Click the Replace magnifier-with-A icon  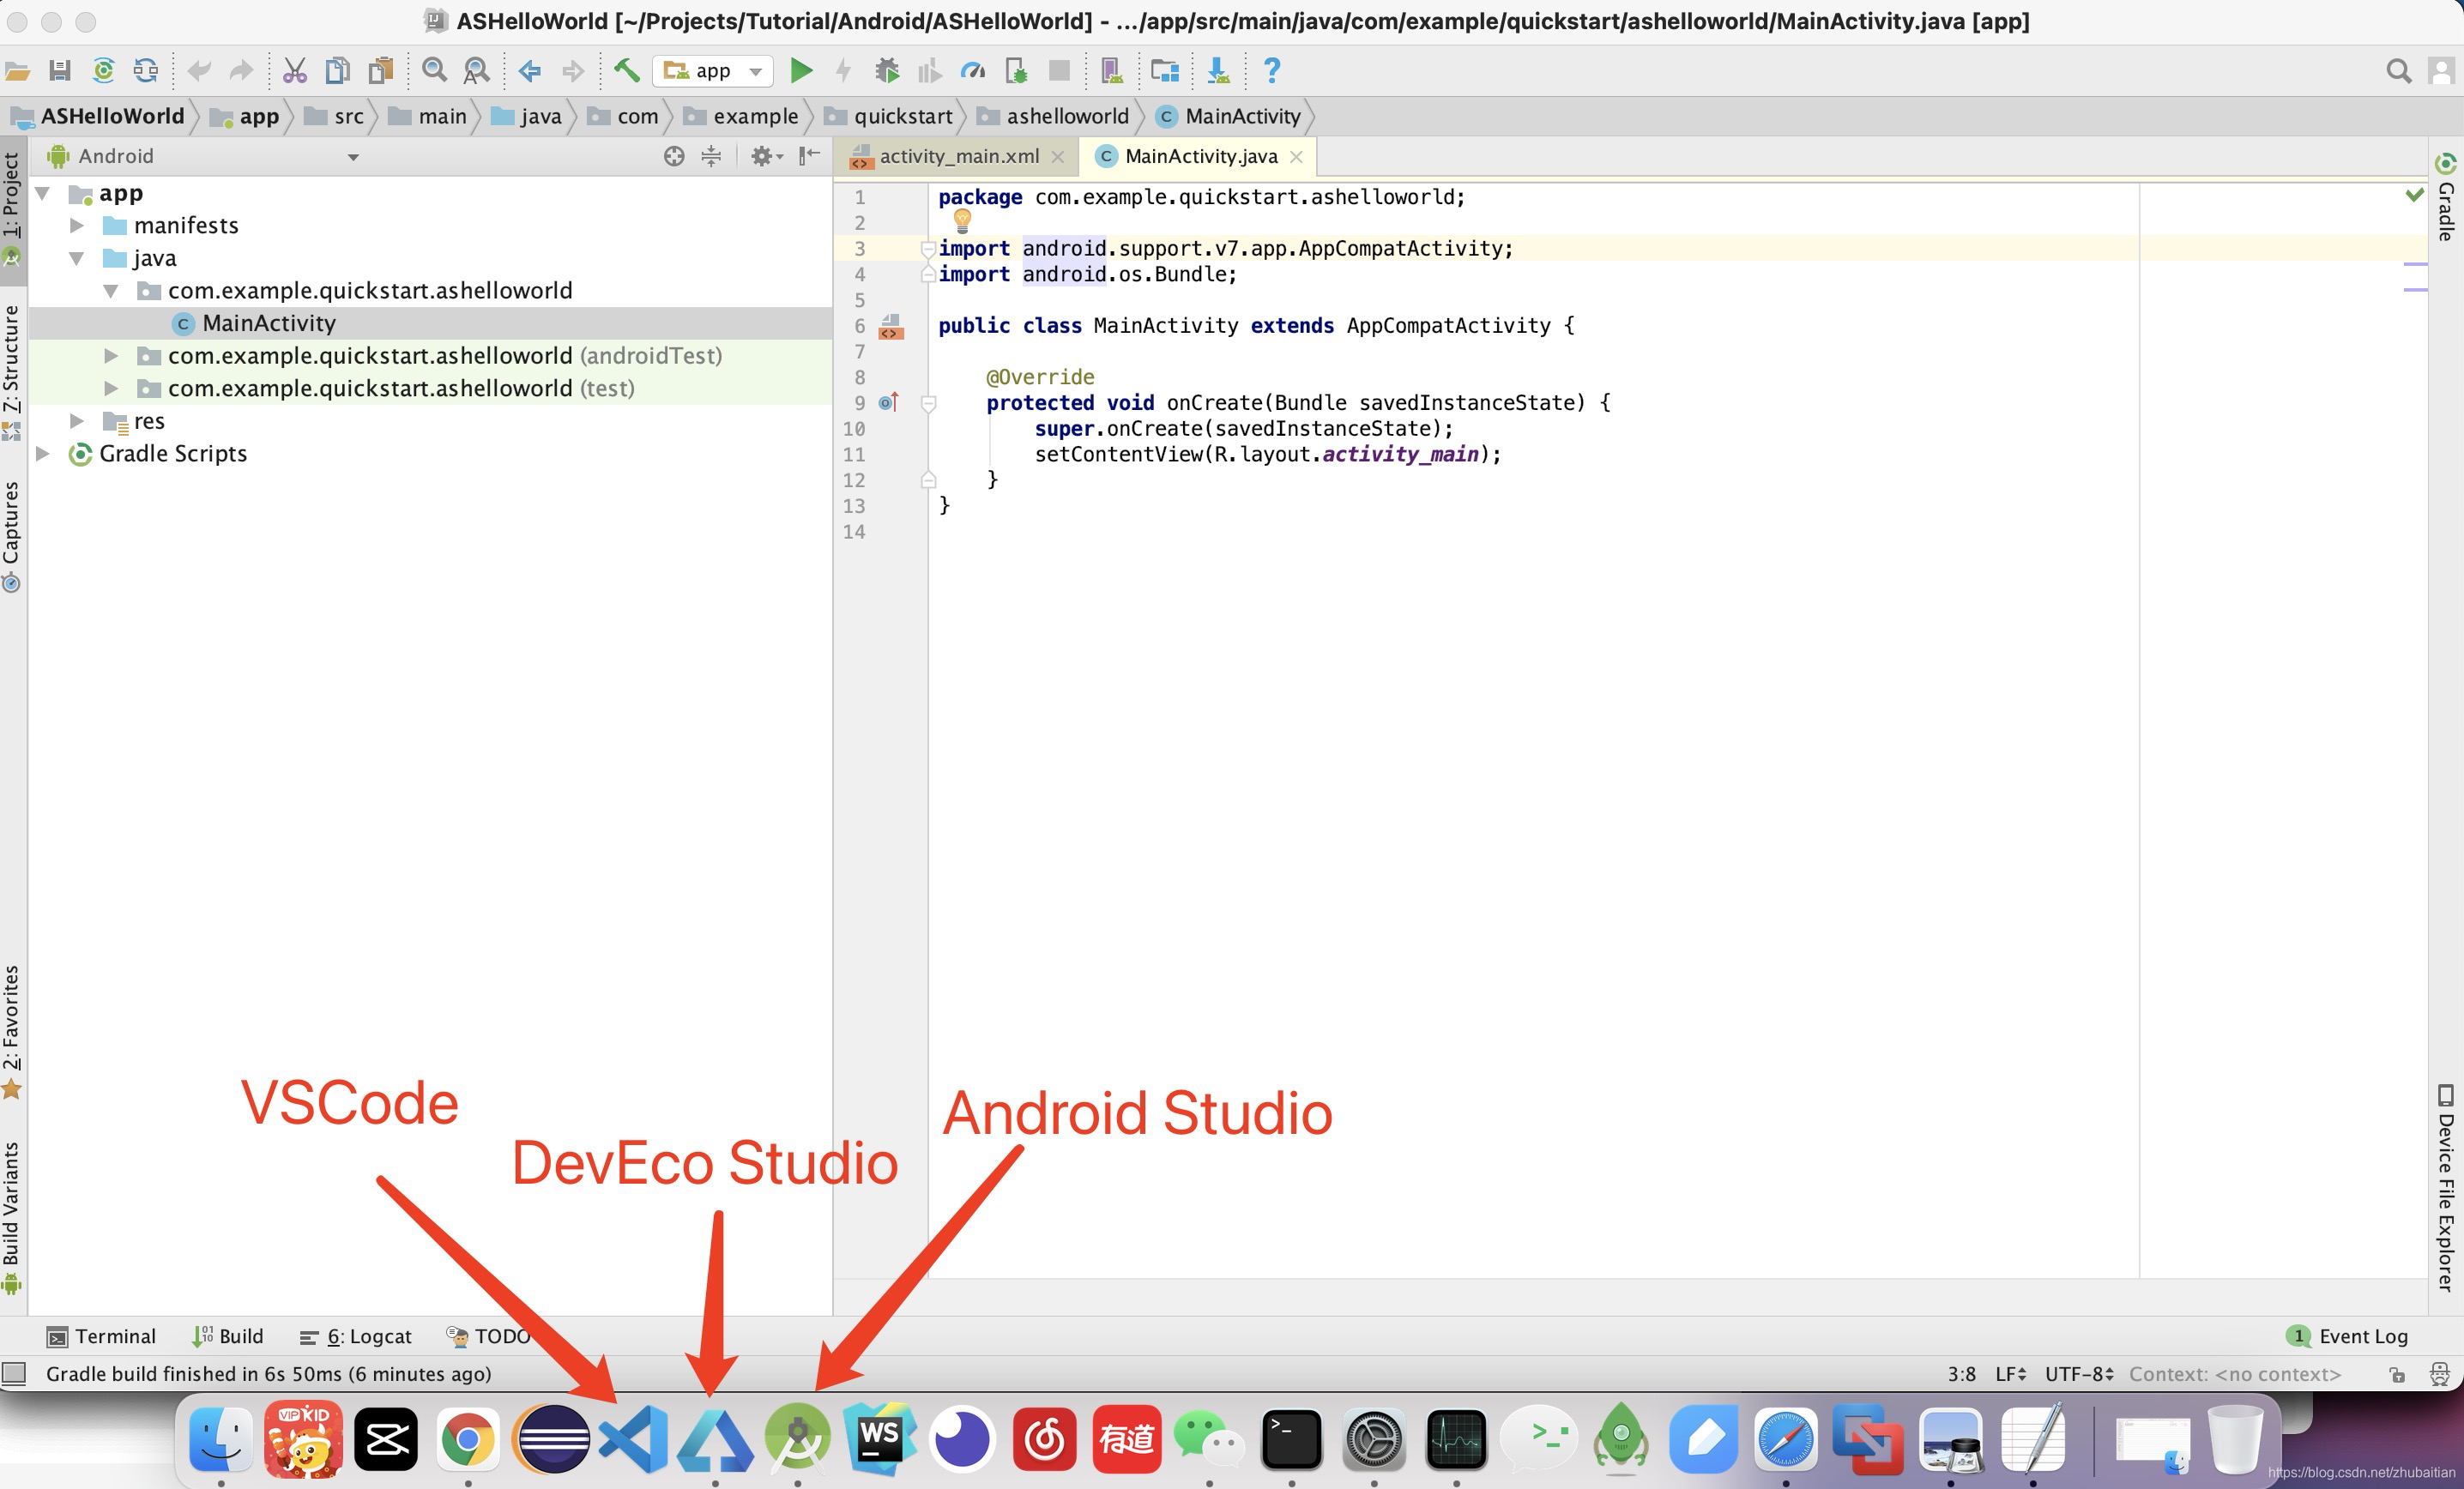click(x=477, y=71)
